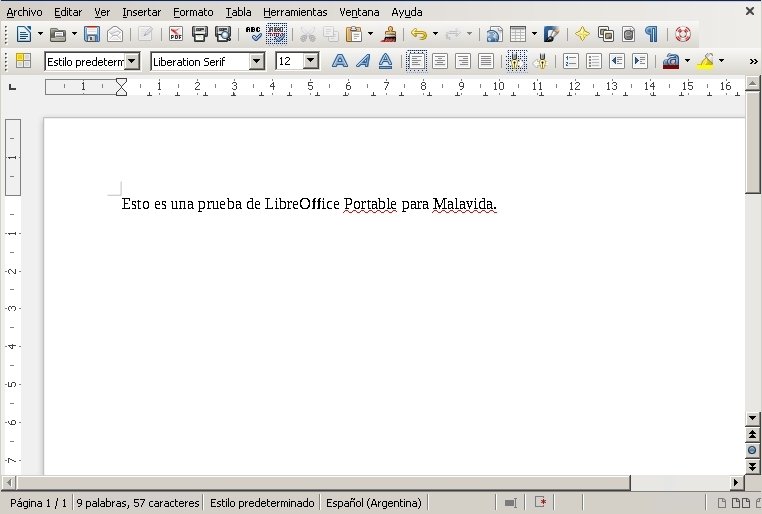This screenshot has width=762, height=514.
Task: Send document as e-mail using envelope icon
Action: (115, 34)
